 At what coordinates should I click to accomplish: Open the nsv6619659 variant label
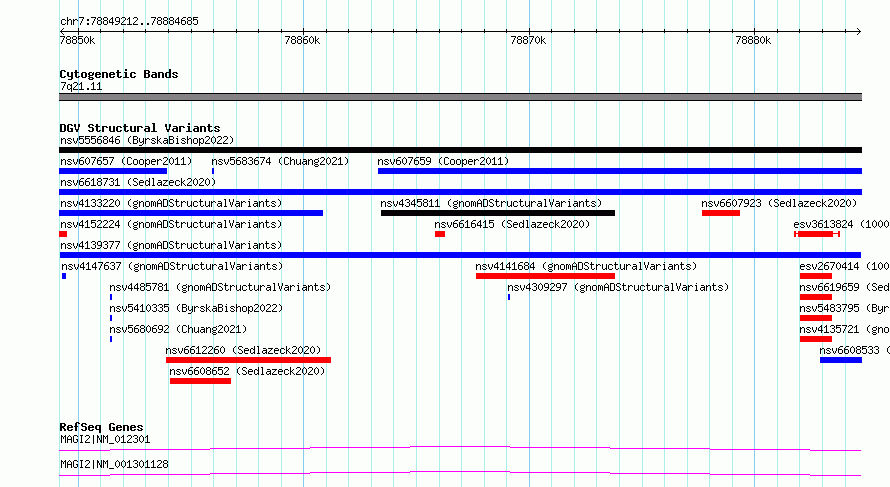click(845, 287)
